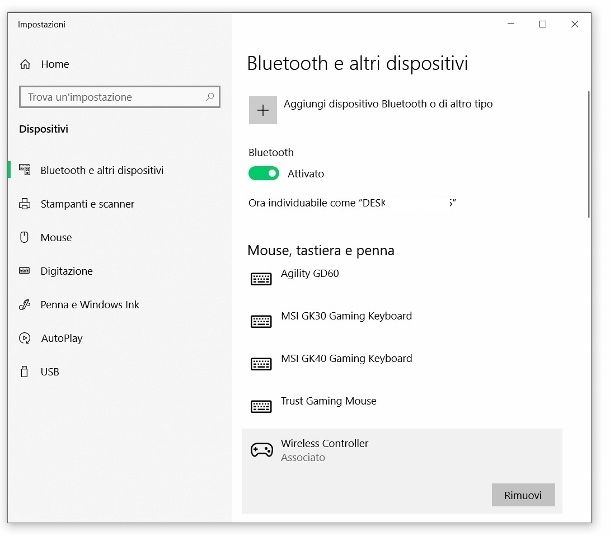The height and width of the screenshot is (536, 610).
Task: Click the Associato status text
Action: pos(303,457)
